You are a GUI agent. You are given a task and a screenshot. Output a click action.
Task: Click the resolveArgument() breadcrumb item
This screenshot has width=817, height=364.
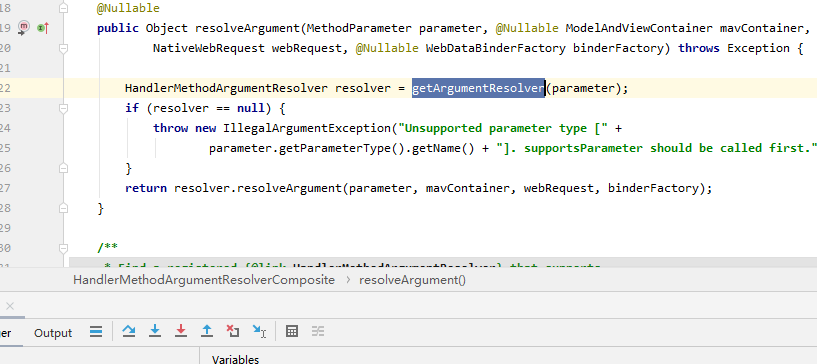413,280
